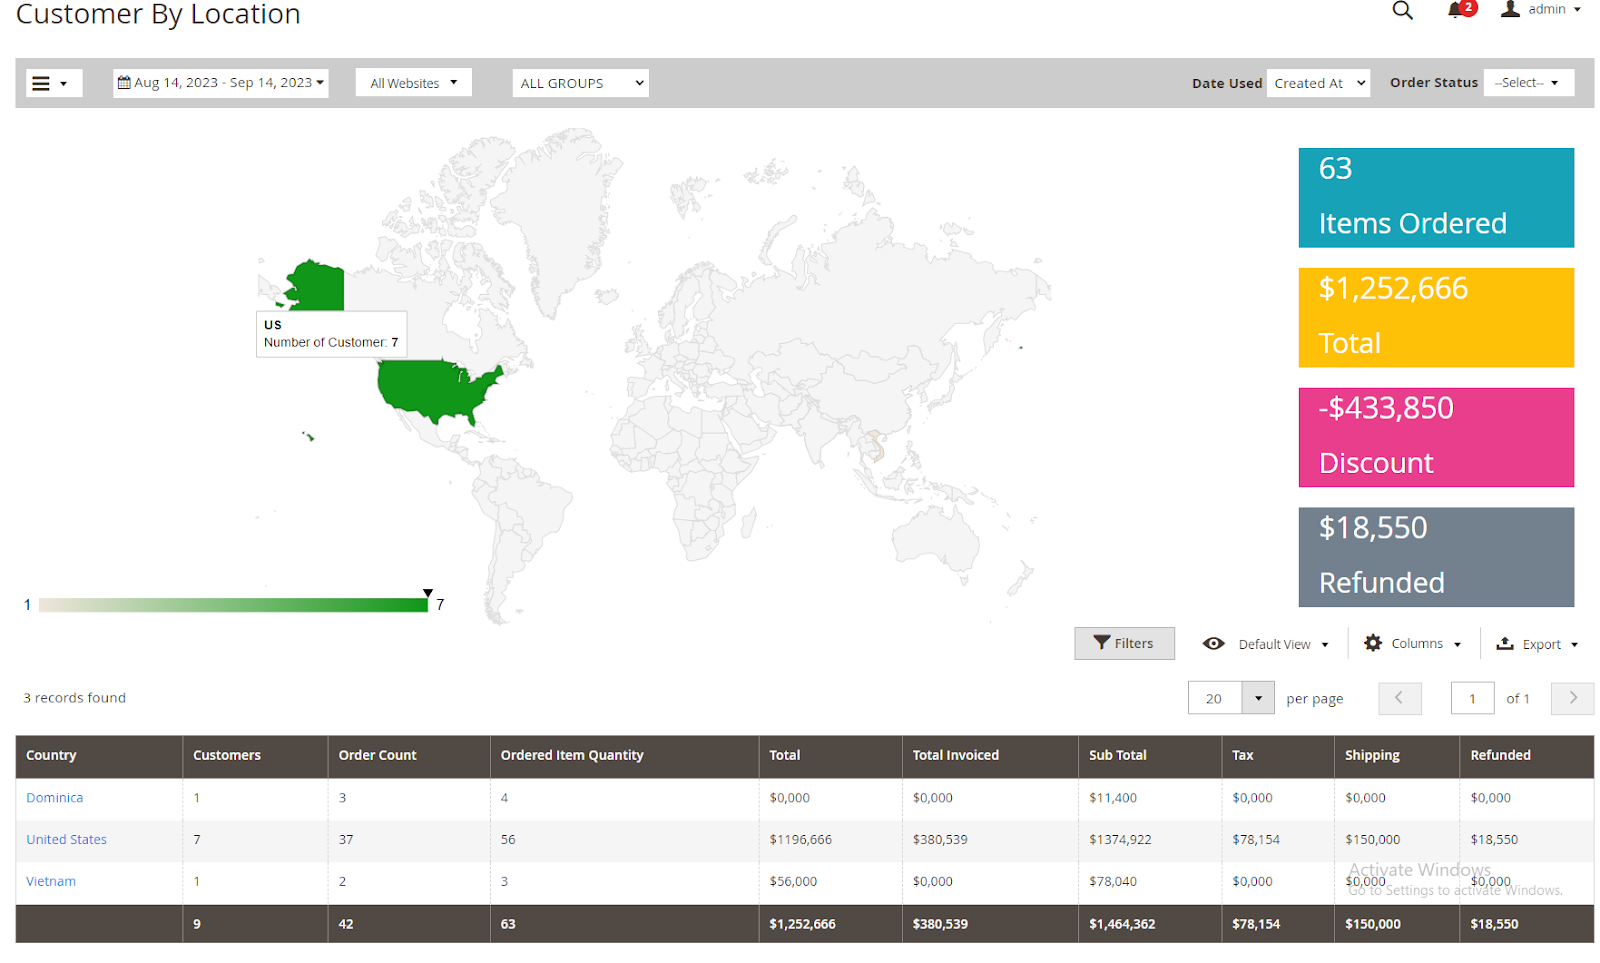
Task: Sort by the Customers column header
Action: 227,756
